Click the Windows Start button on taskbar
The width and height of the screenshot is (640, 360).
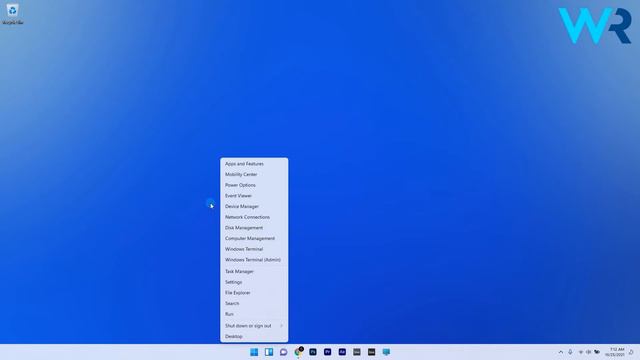[254, 352]
